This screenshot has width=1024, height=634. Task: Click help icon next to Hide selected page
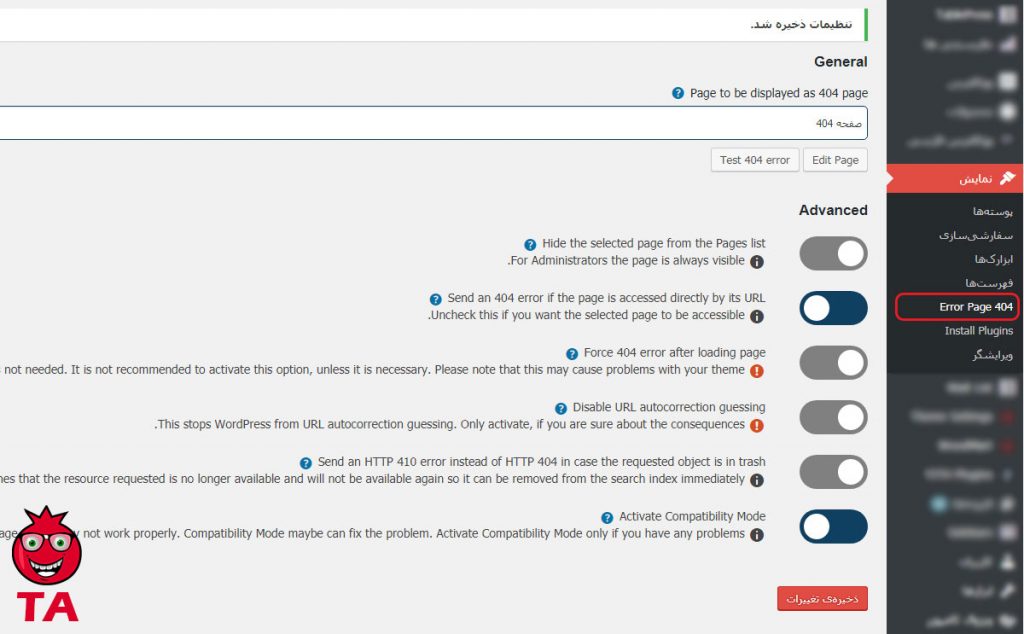pos(530,244)
